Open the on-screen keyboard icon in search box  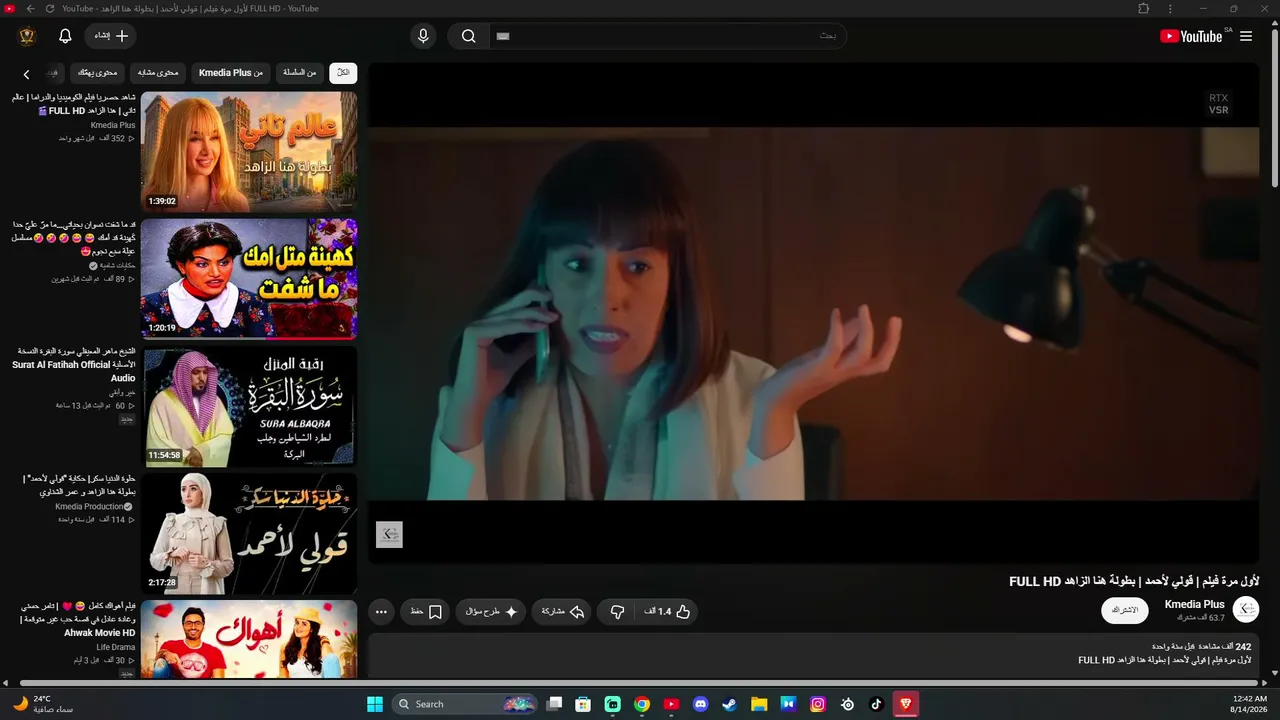[503, 36]
